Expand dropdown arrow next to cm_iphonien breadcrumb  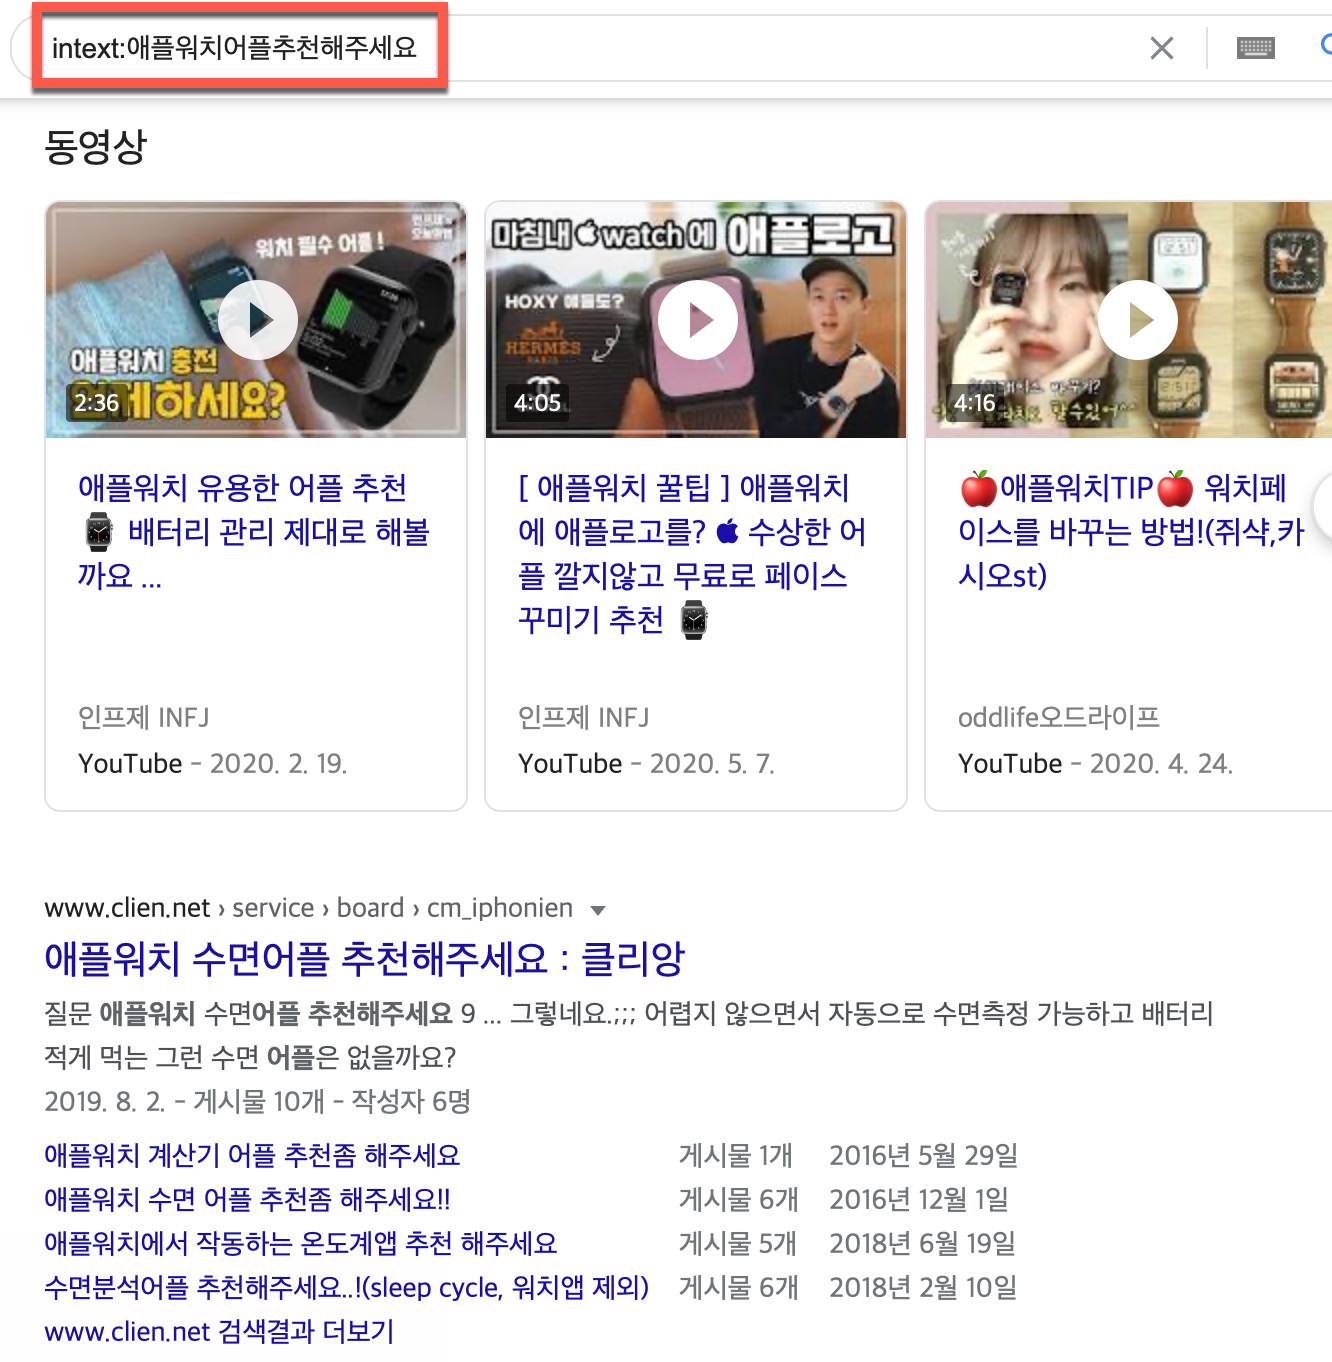coord(598,910)
